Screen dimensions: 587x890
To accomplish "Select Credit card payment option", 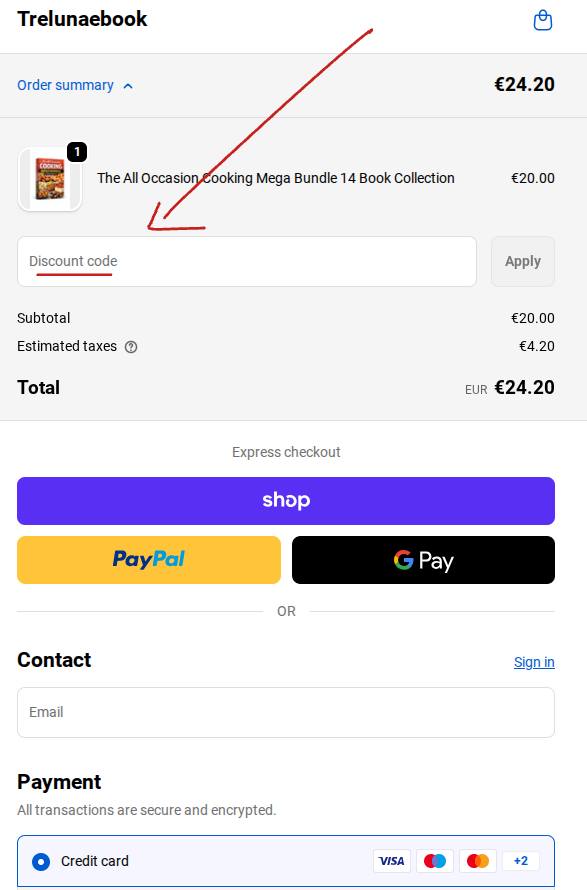I will pyautogui.click(x=39, y=861).
